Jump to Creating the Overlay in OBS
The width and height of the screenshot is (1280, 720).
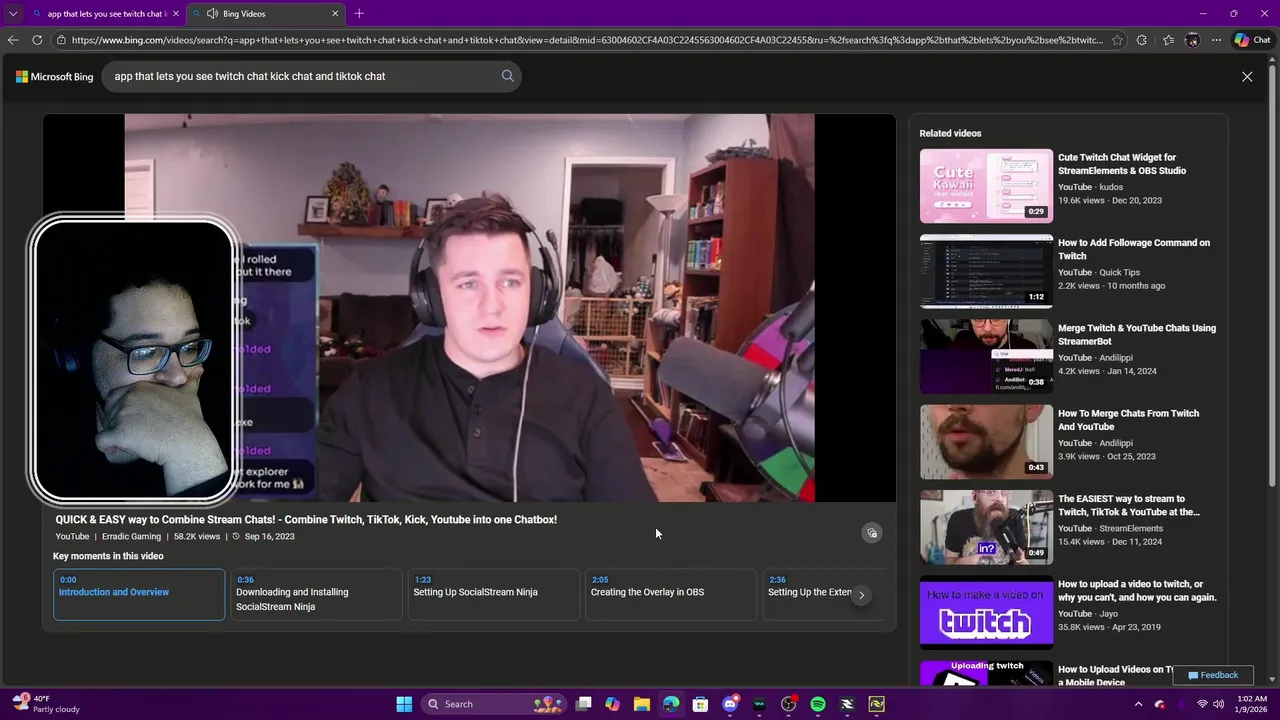click(x=670, y=594)
